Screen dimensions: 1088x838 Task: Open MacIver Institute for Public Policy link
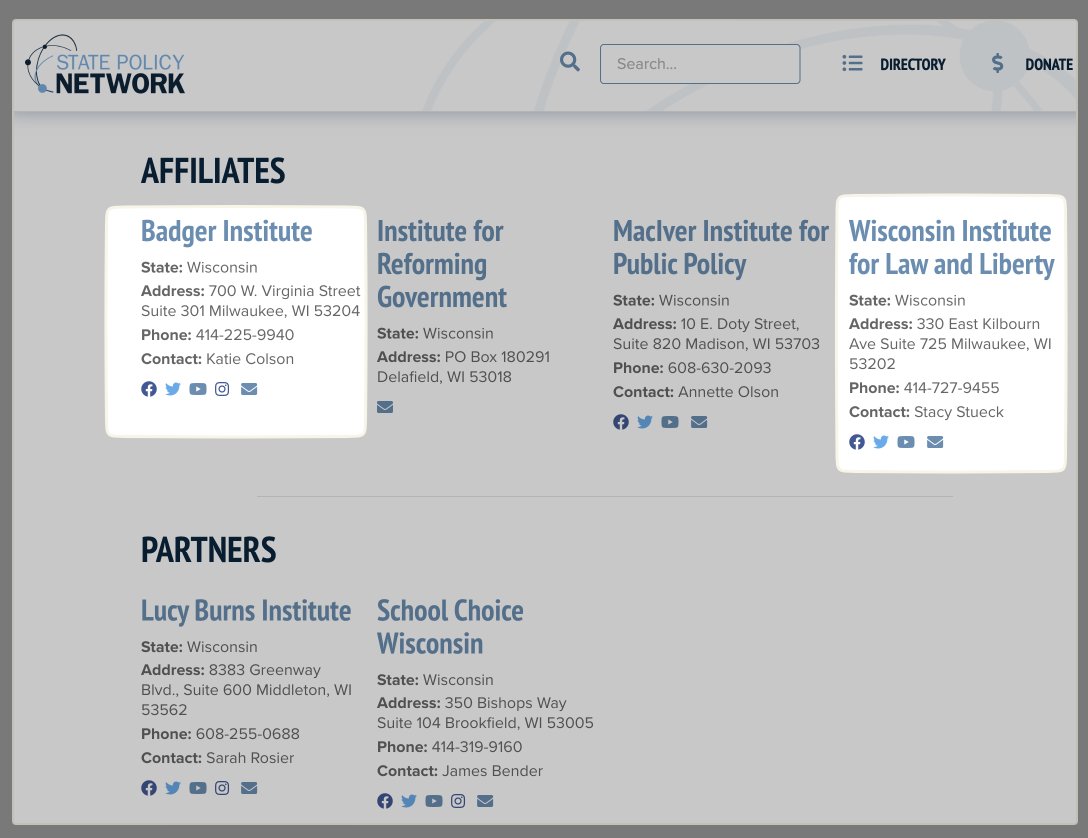coord(720,248)
